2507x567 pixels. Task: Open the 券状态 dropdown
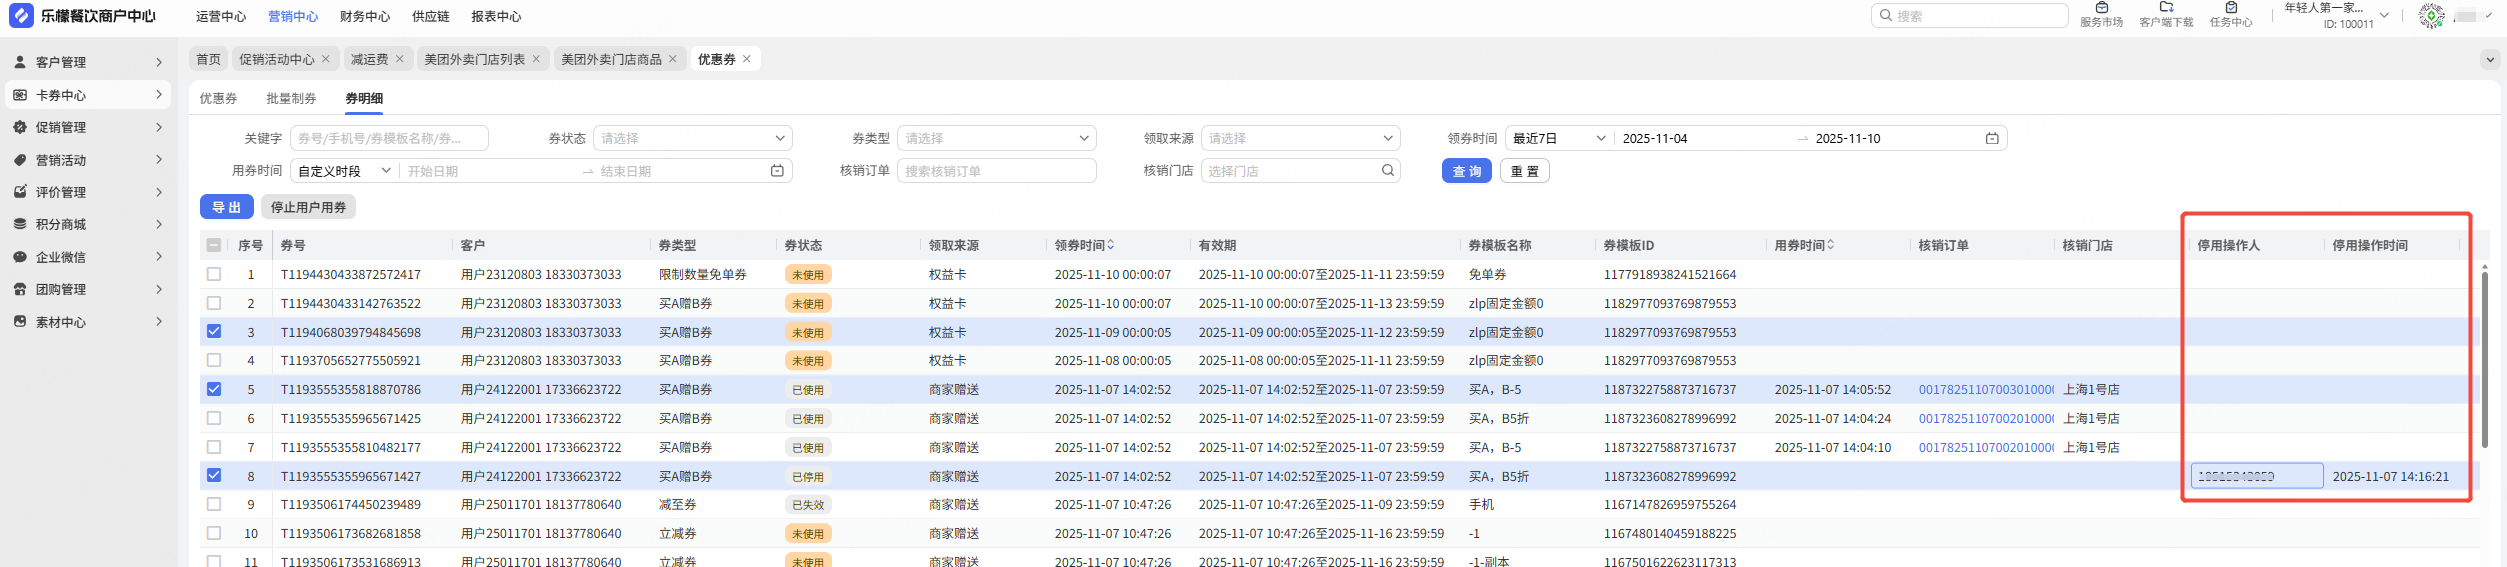692,138
